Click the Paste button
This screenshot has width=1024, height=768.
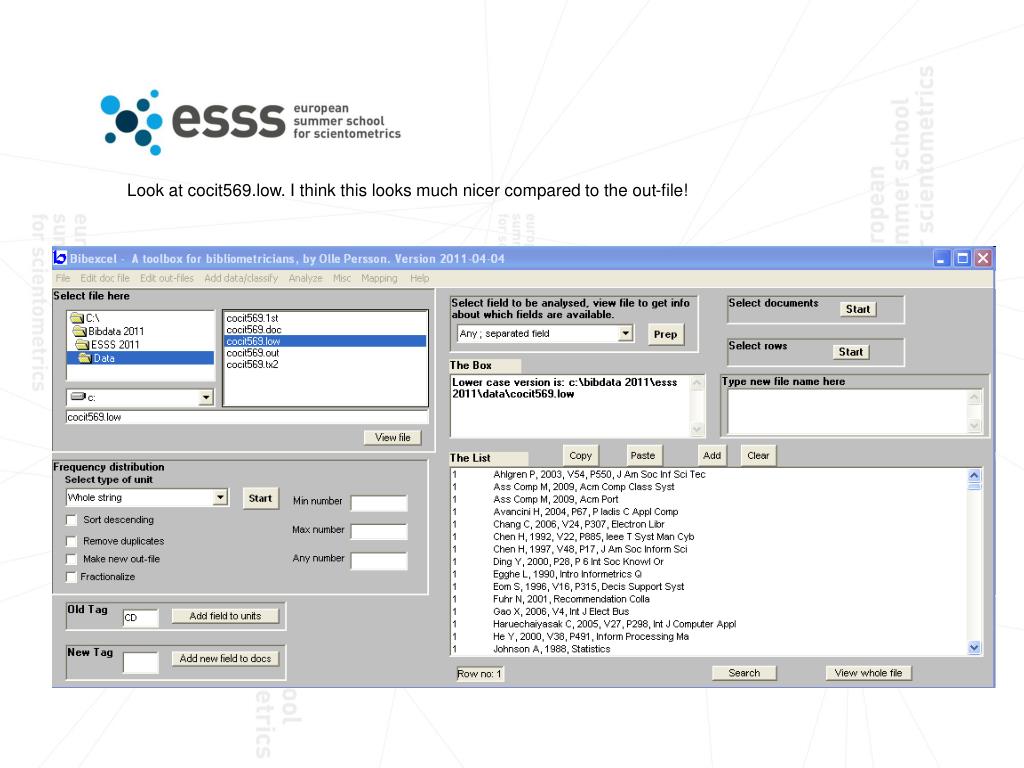coord(643,455)
